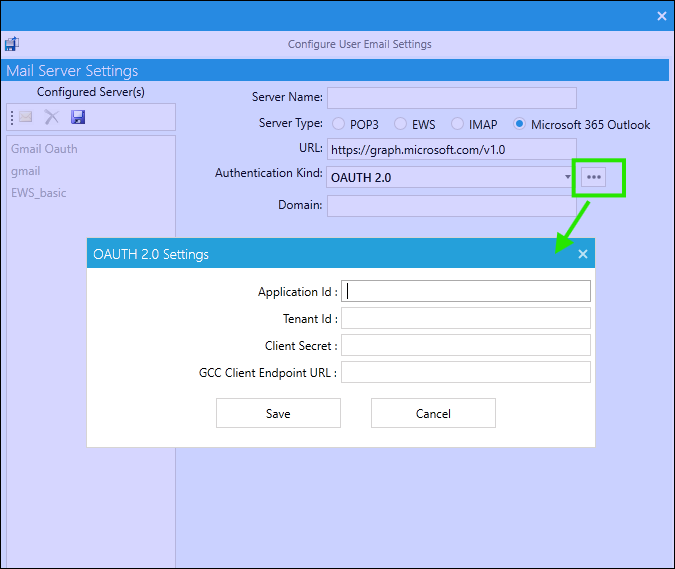
Task: Save the OAUTH 2.0 settings
Action: pos(278,413)
